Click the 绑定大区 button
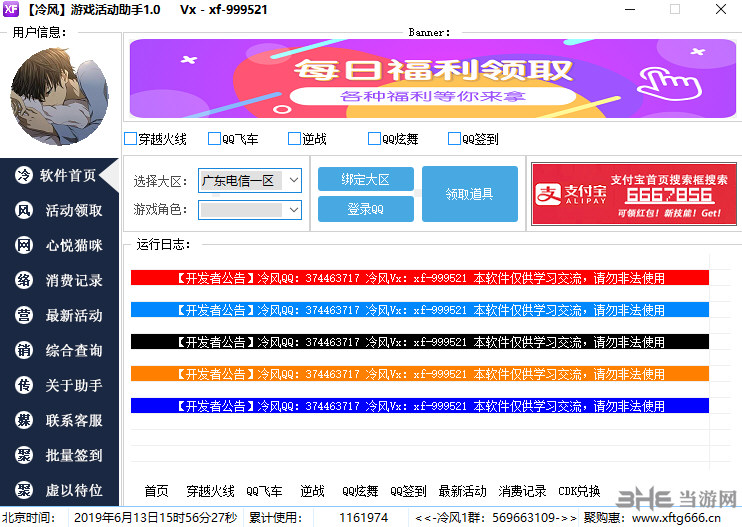The image size is (742, 527). 366,179
